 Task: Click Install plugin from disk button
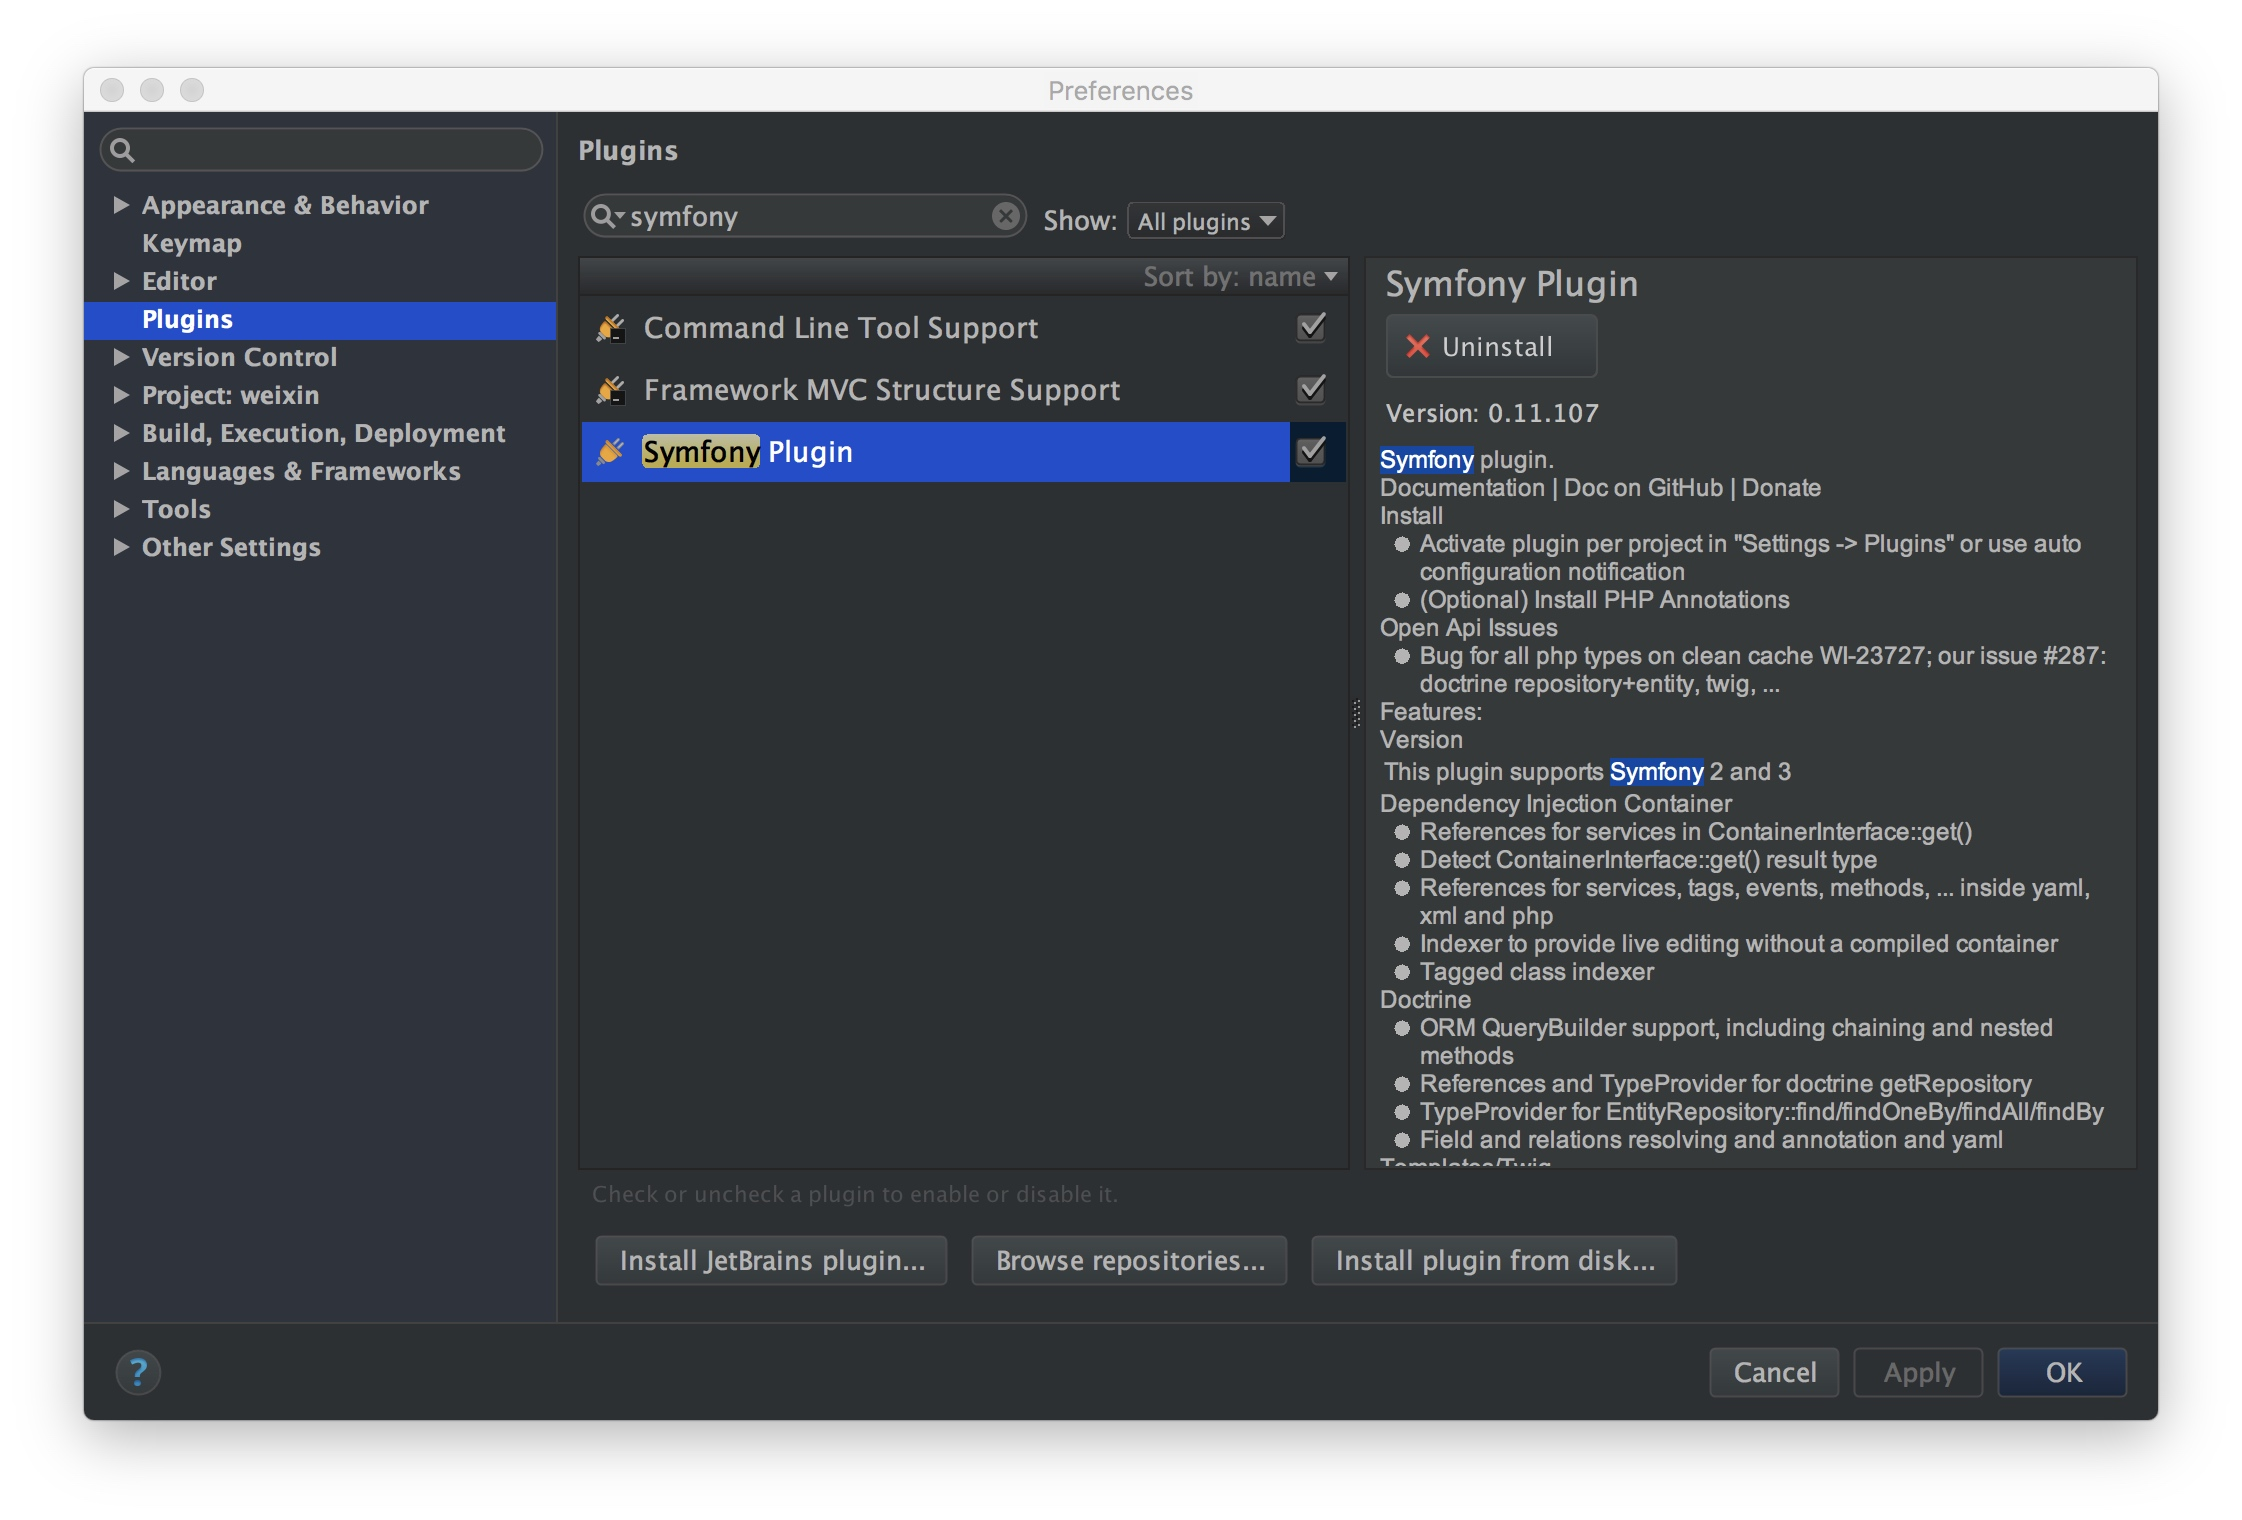1494,1260
